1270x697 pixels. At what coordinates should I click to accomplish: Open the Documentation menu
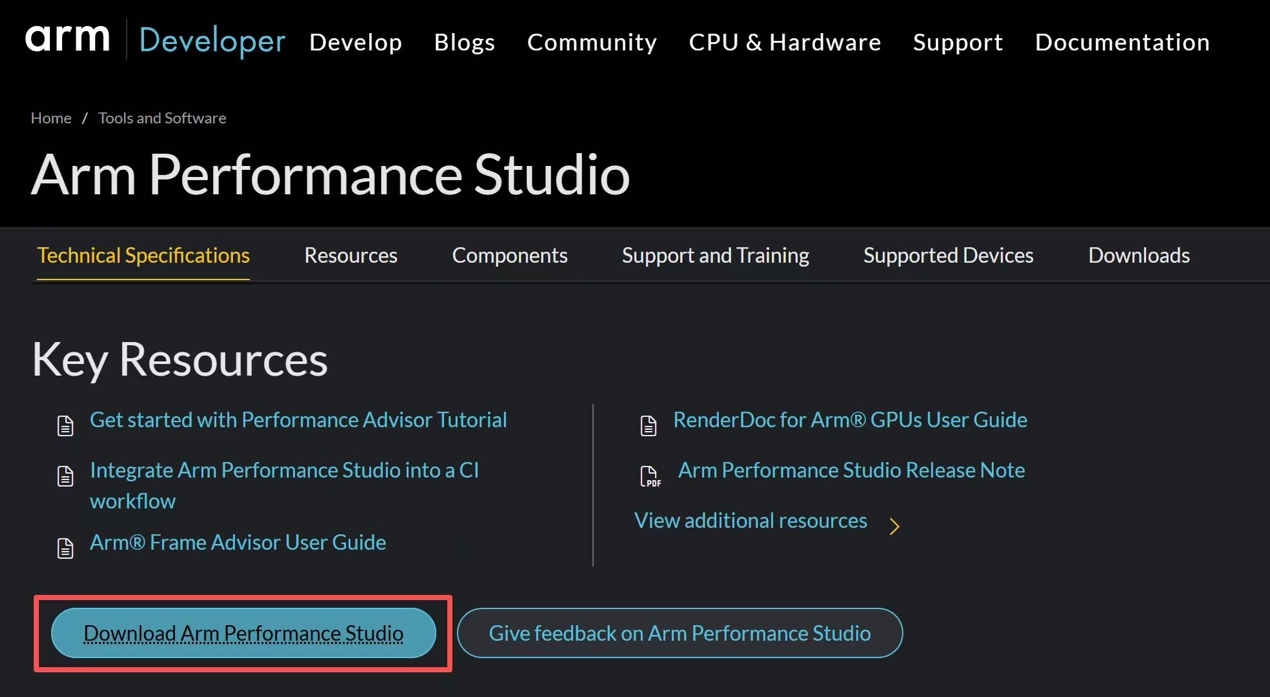tap(1122, 42)
